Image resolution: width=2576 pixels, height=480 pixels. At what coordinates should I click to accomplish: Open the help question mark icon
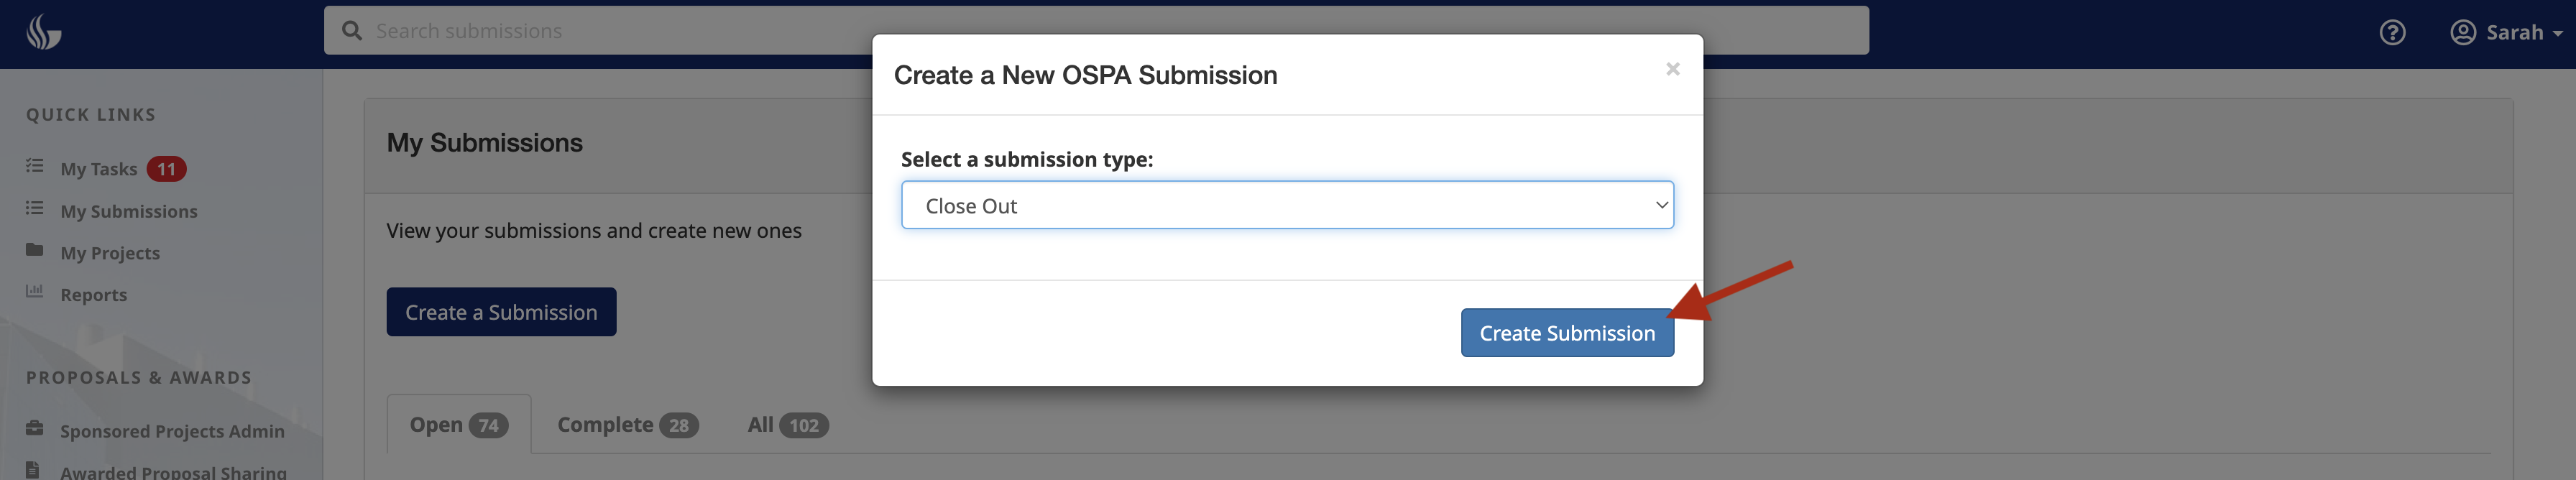click(x=2392, y=33)
